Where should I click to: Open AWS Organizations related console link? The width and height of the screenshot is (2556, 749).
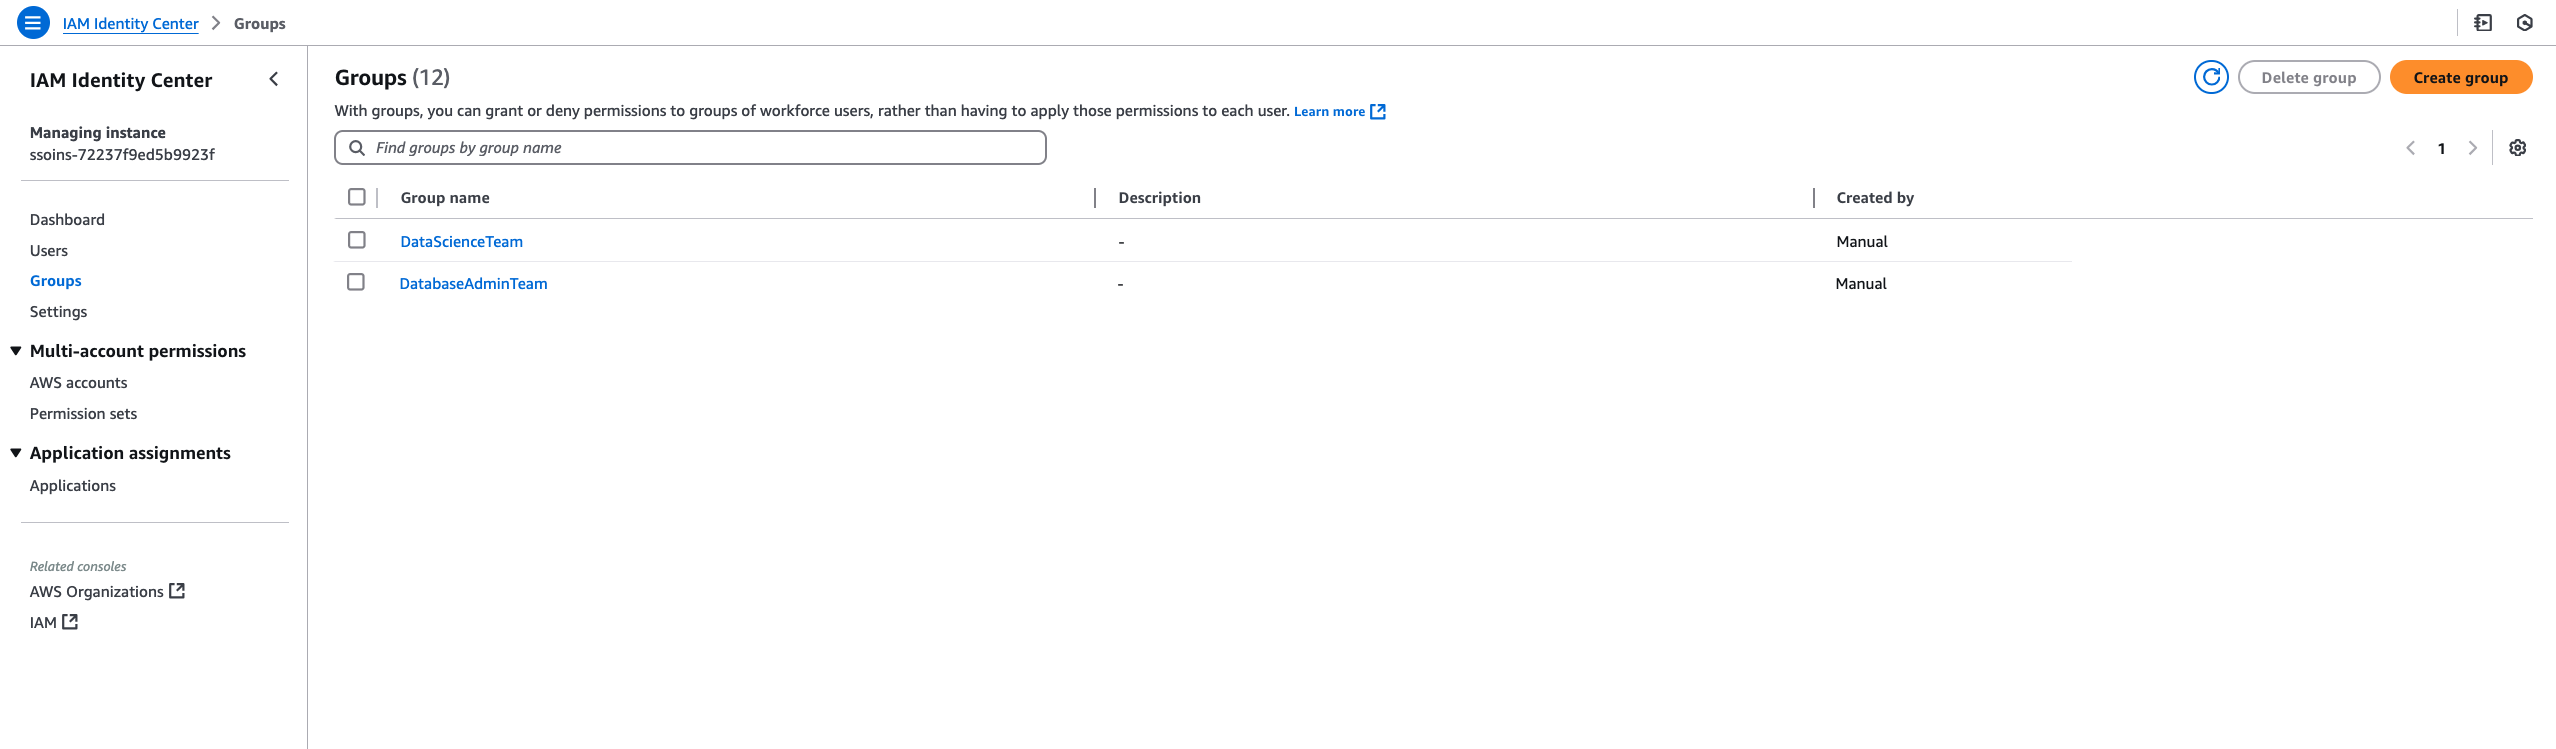[97, 592]
